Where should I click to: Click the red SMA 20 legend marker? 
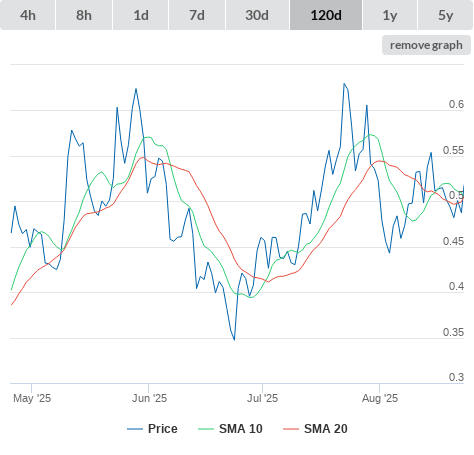click(x=291, y=429)
